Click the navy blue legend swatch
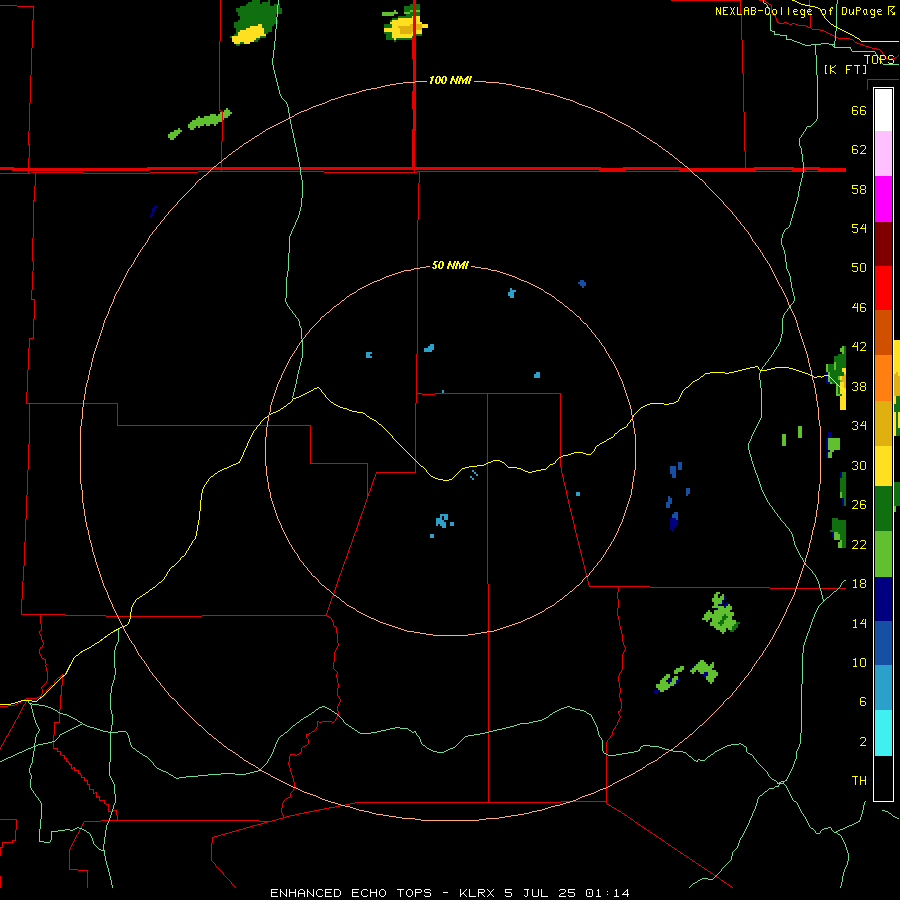Viewport: 900px width, 900px height. pos(883,599)
